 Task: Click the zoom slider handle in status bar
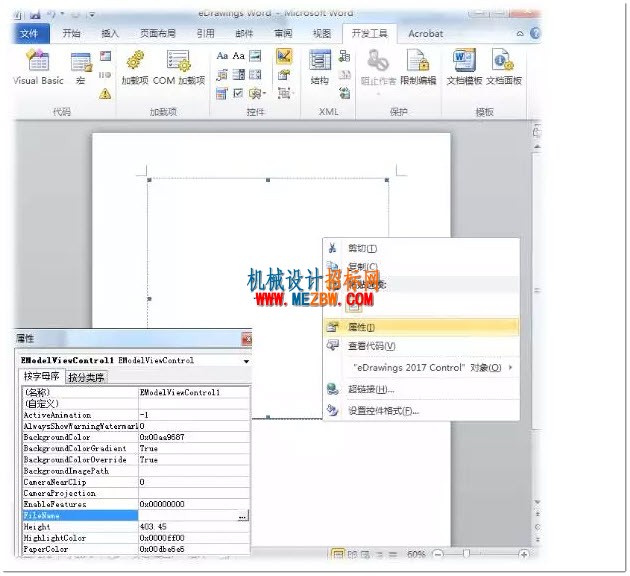point(466,554)
